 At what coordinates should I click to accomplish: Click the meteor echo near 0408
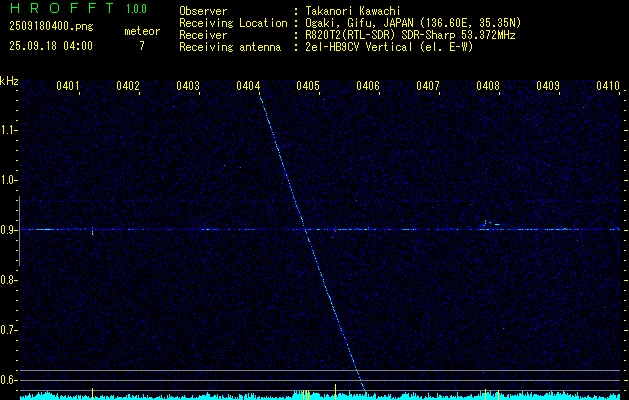pyautogui.click(x=491, y=223)
